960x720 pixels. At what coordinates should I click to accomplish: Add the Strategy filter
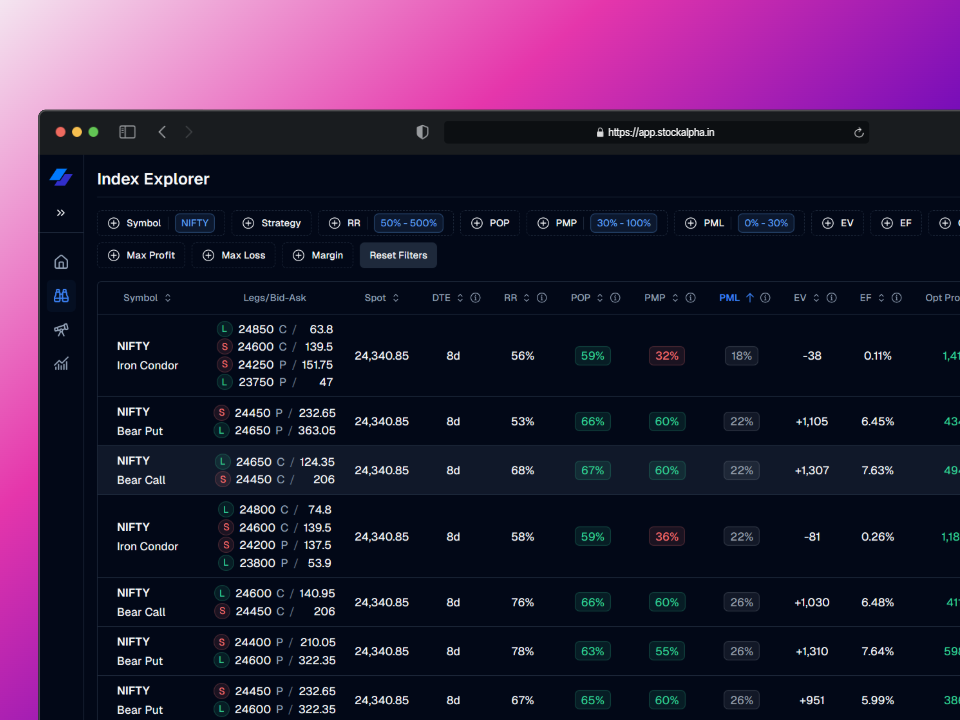coord(274,222)
